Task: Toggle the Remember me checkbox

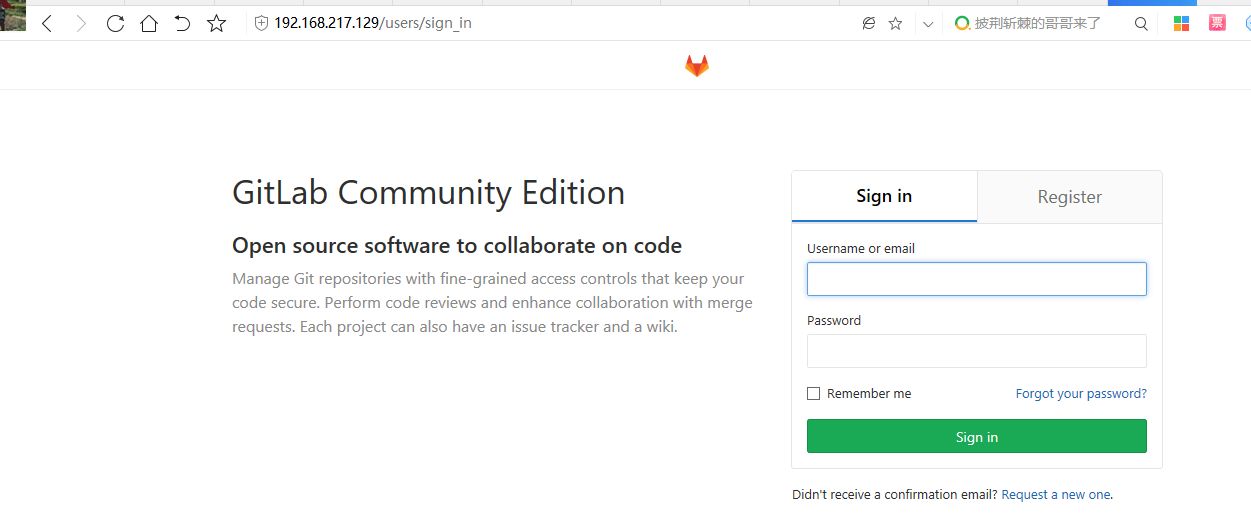Action: tap(814, 394)
